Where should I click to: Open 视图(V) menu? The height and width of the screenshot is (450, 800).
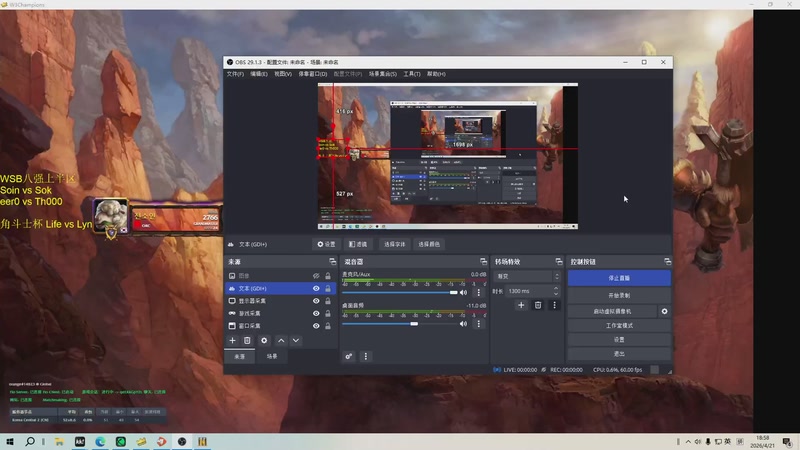click(x=283, y=74)
